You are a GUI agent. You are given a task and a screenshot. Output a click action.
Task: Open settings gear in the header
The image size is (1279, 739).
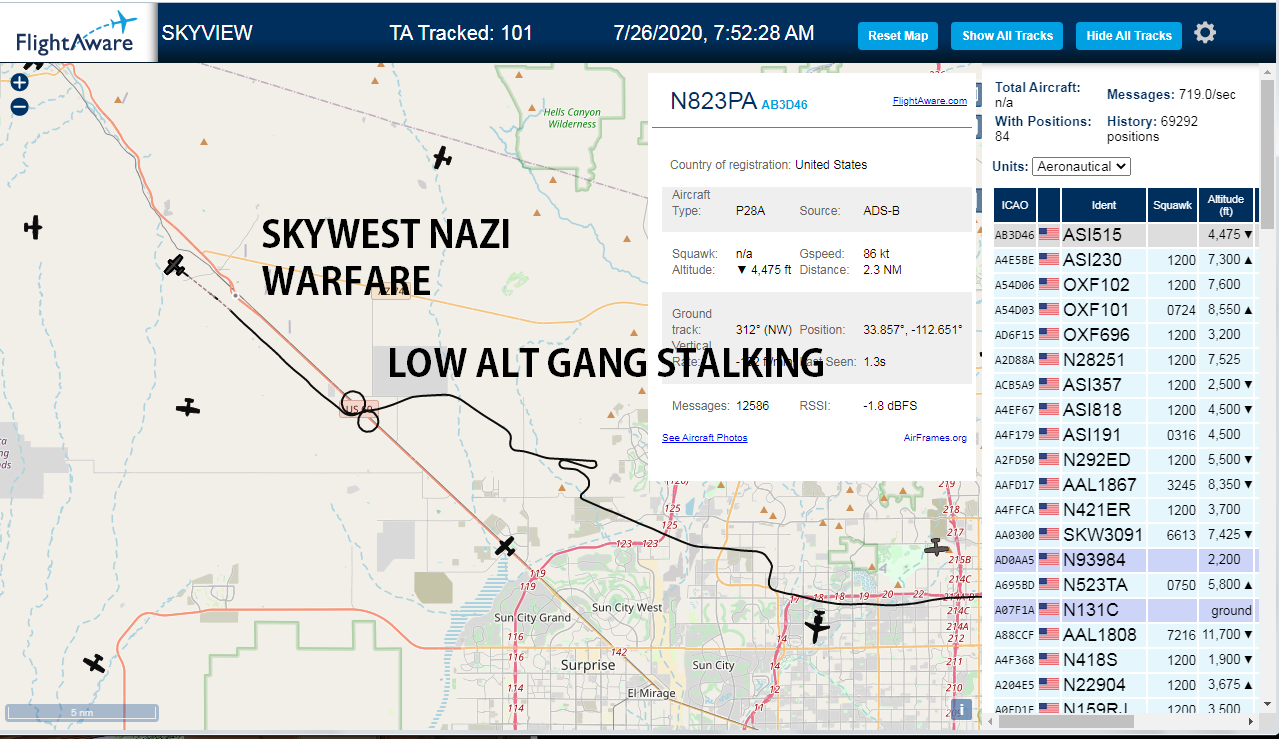point(1205,33)
